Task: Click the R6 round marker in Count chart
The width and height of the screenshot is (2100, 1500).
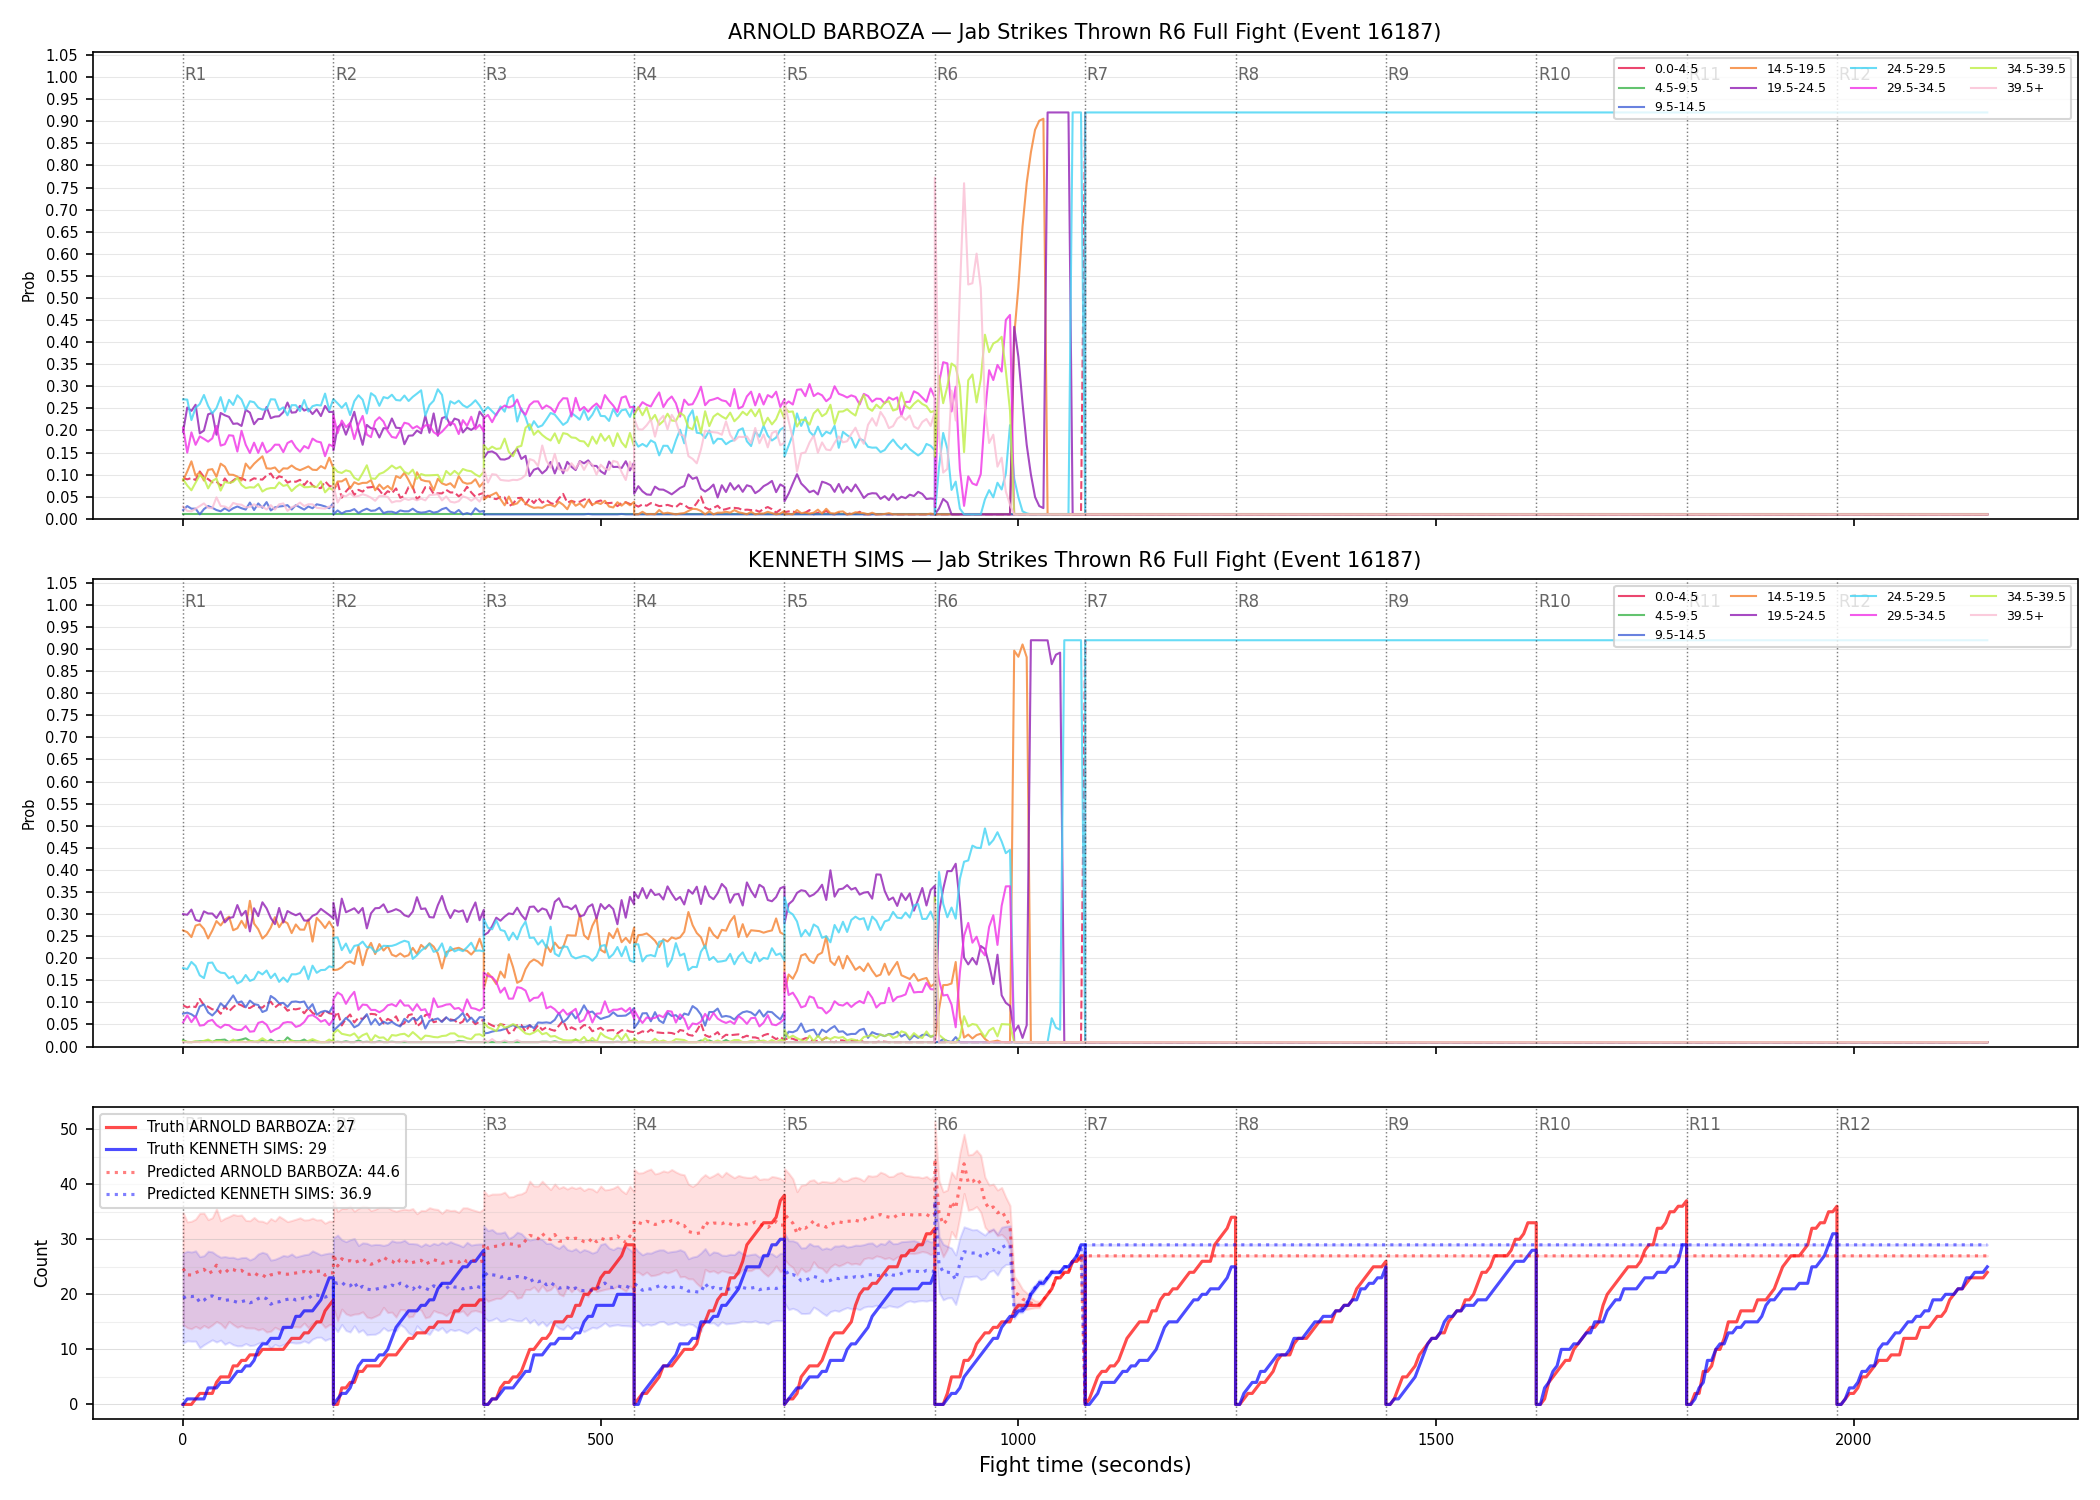Action: (x=947, y=1124)
